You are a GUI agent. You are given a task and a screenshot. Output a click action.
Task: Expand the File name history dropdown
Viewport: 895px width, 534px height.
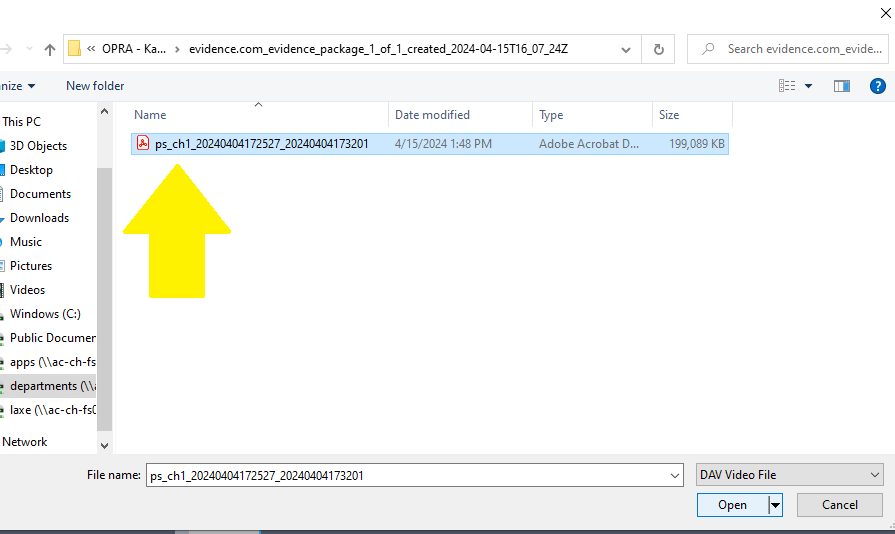[x=674, y=475]
